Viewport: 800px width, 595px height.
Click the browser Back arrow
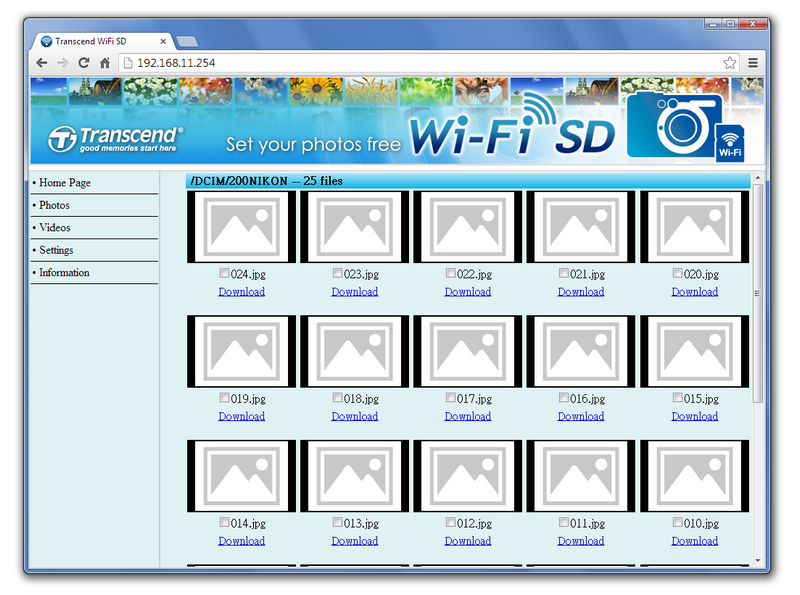[42, 62]
